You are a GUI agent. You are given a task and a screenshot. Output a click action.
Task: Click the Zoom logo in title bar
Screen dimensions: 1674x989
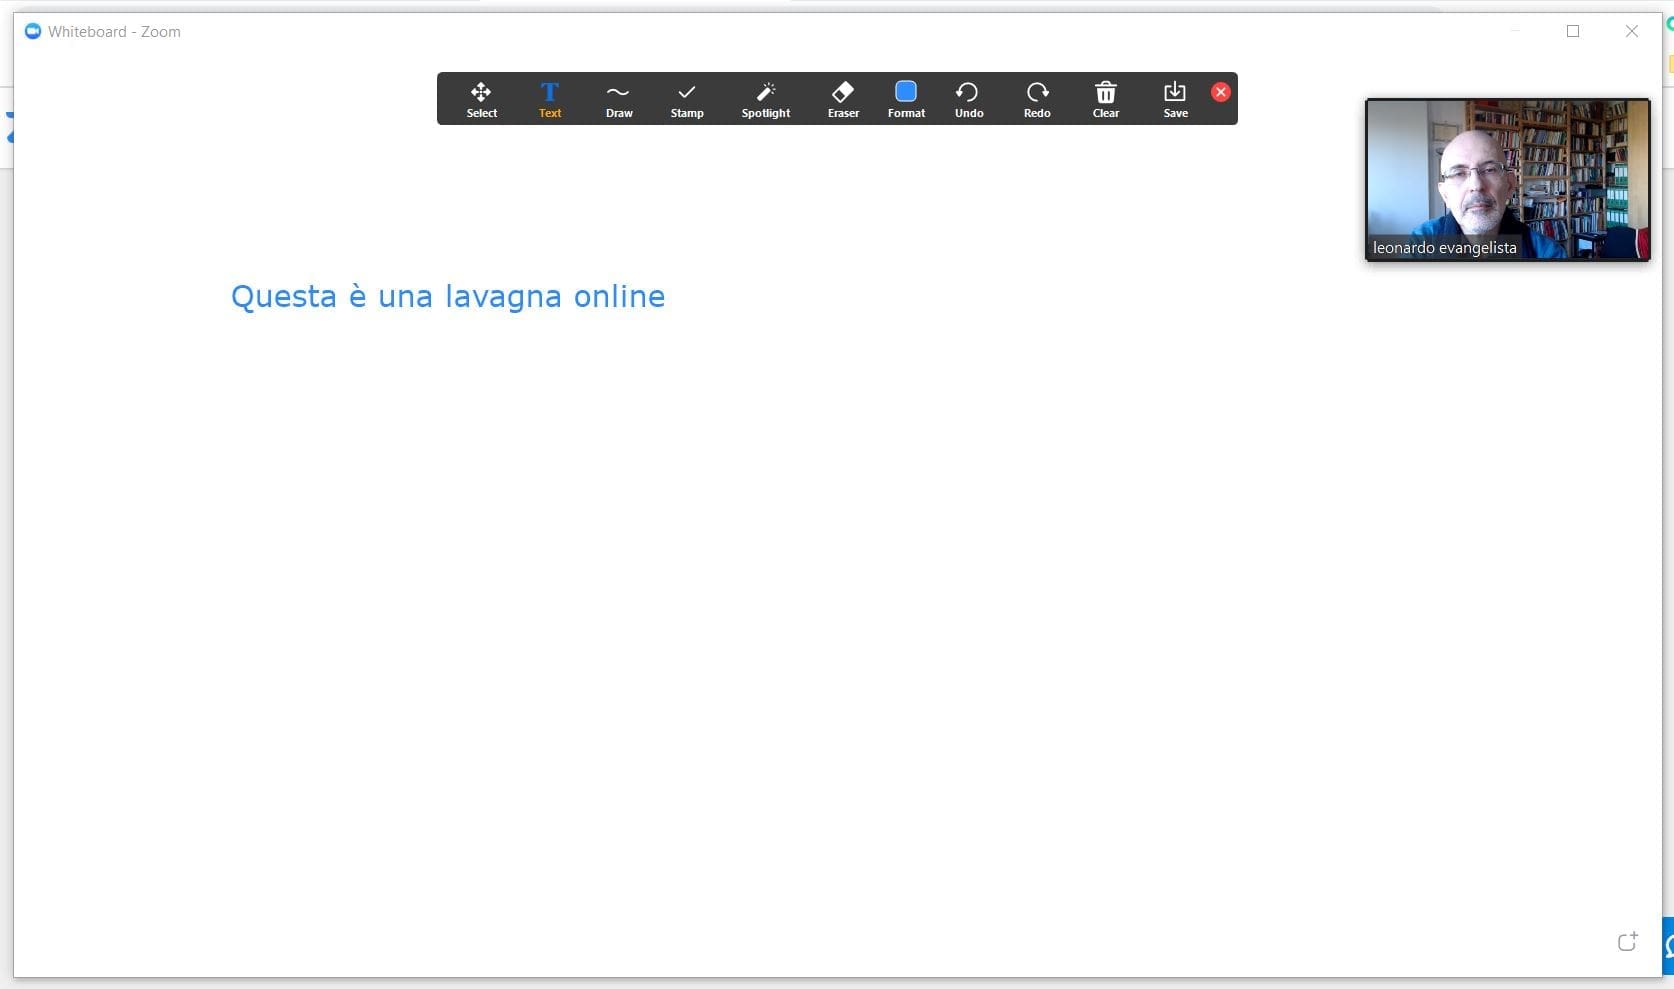(x=33, y=31)
